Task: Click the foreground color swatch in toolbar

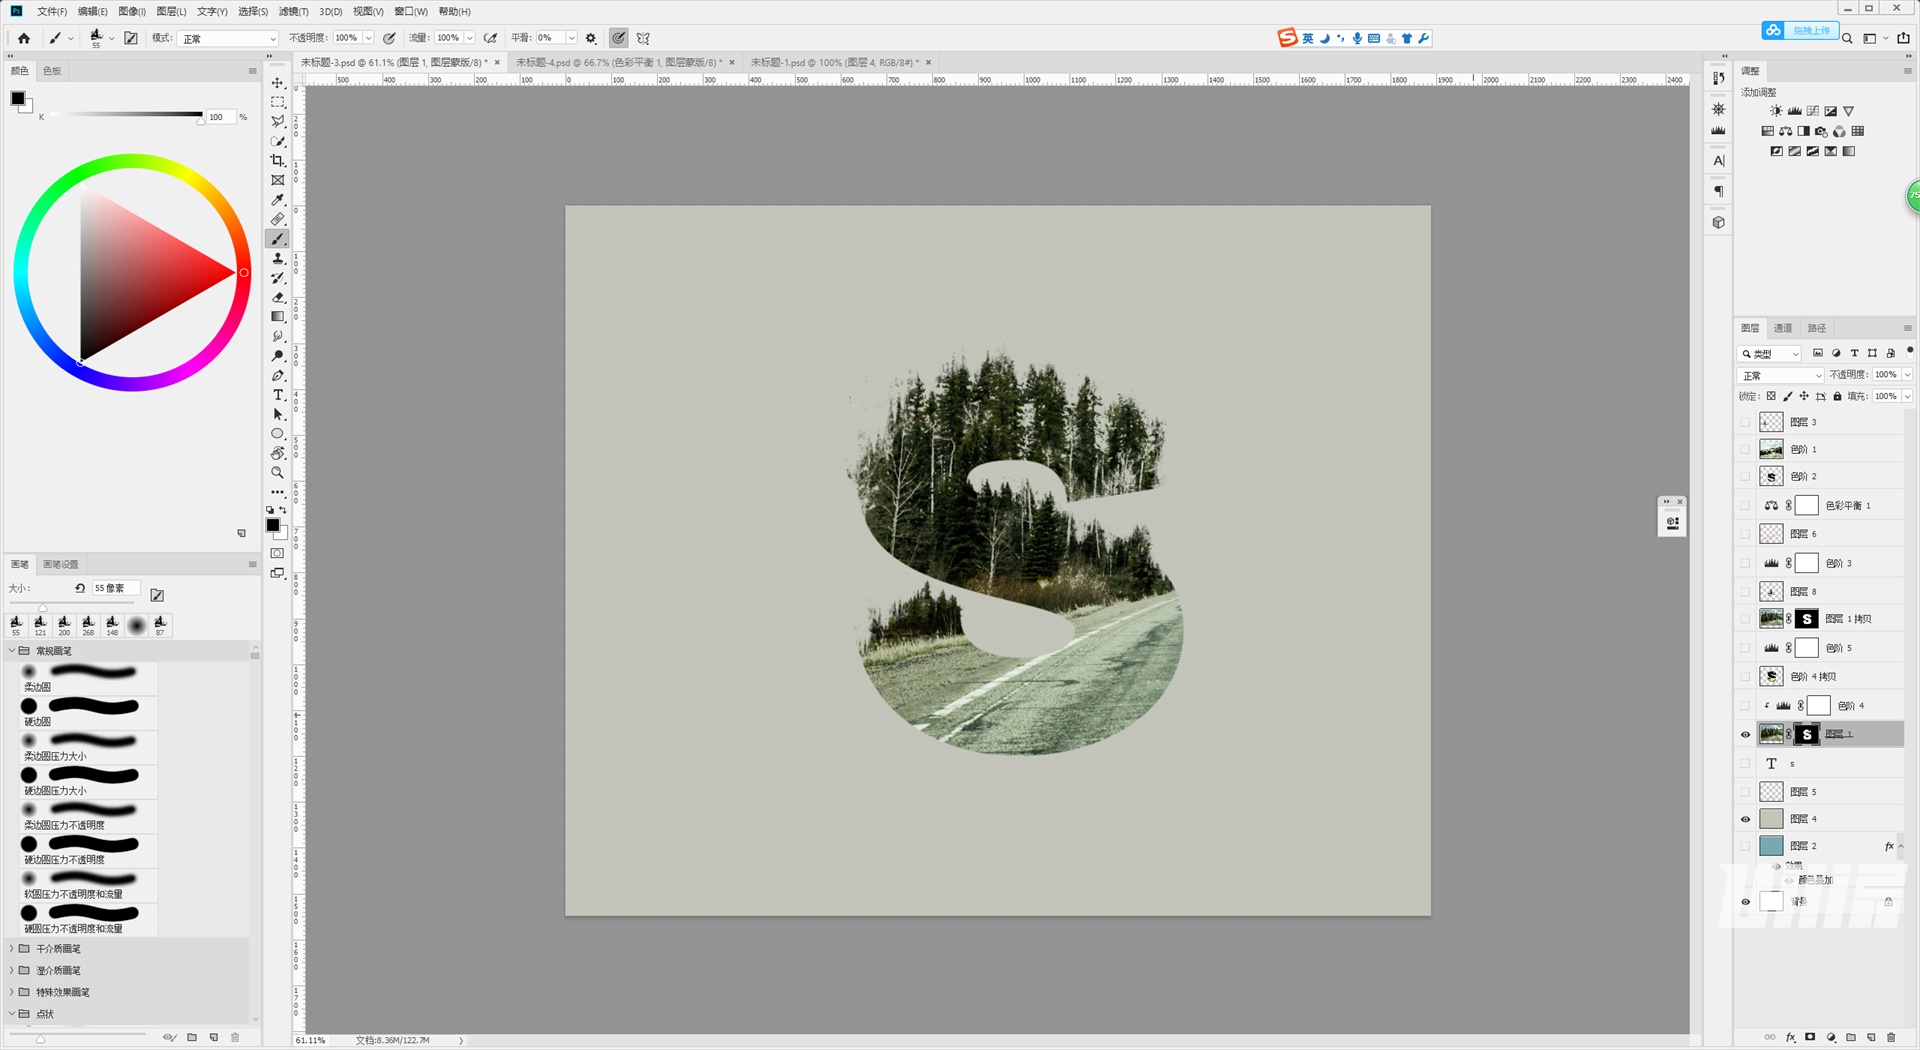Action: pos(273,525)
